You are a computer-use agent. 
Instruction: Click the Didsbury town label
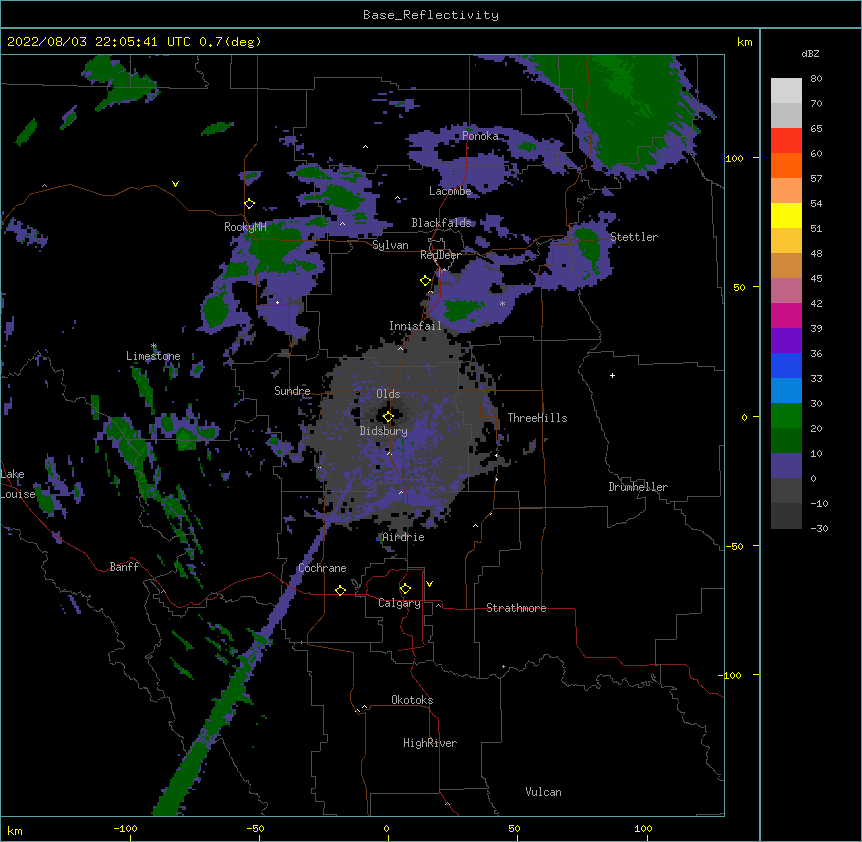pos(384,431)
